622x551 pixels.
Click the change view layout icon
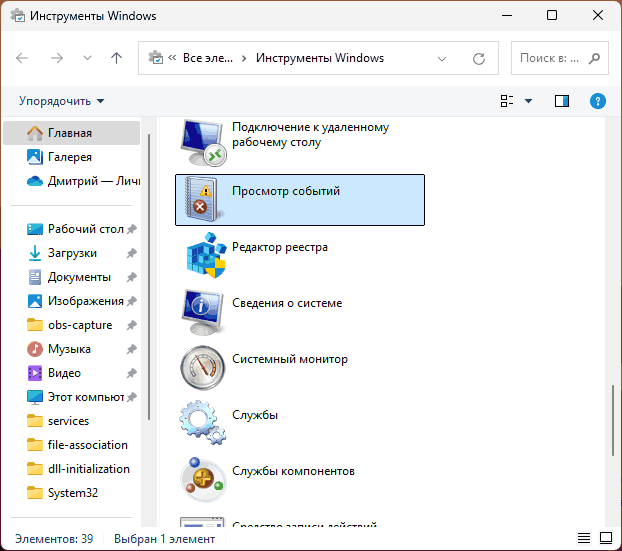[507, 101]
